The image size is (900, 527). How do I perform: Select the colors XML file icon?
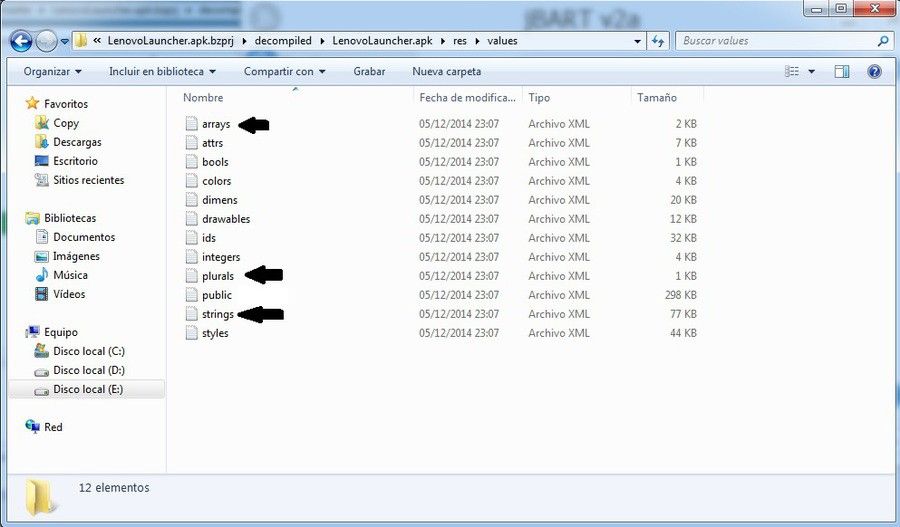pos(191,180)
